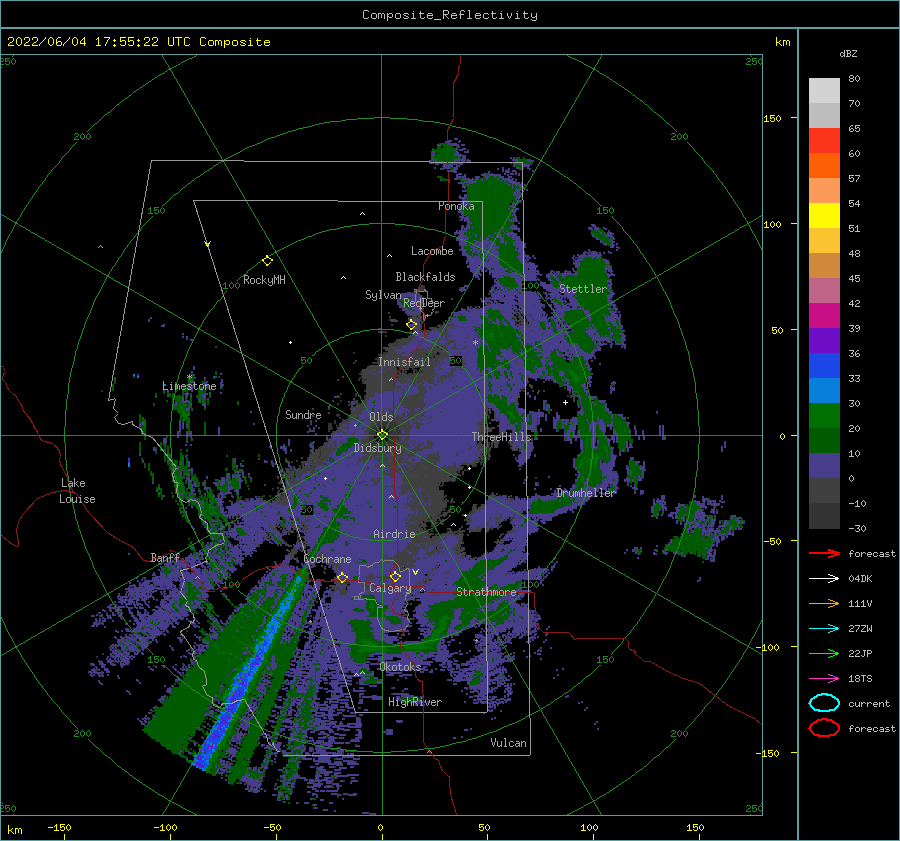The image size is (900, 841).
Task: Click the red forecast arrow legend symbol
Action: click(x=824, y=553)
